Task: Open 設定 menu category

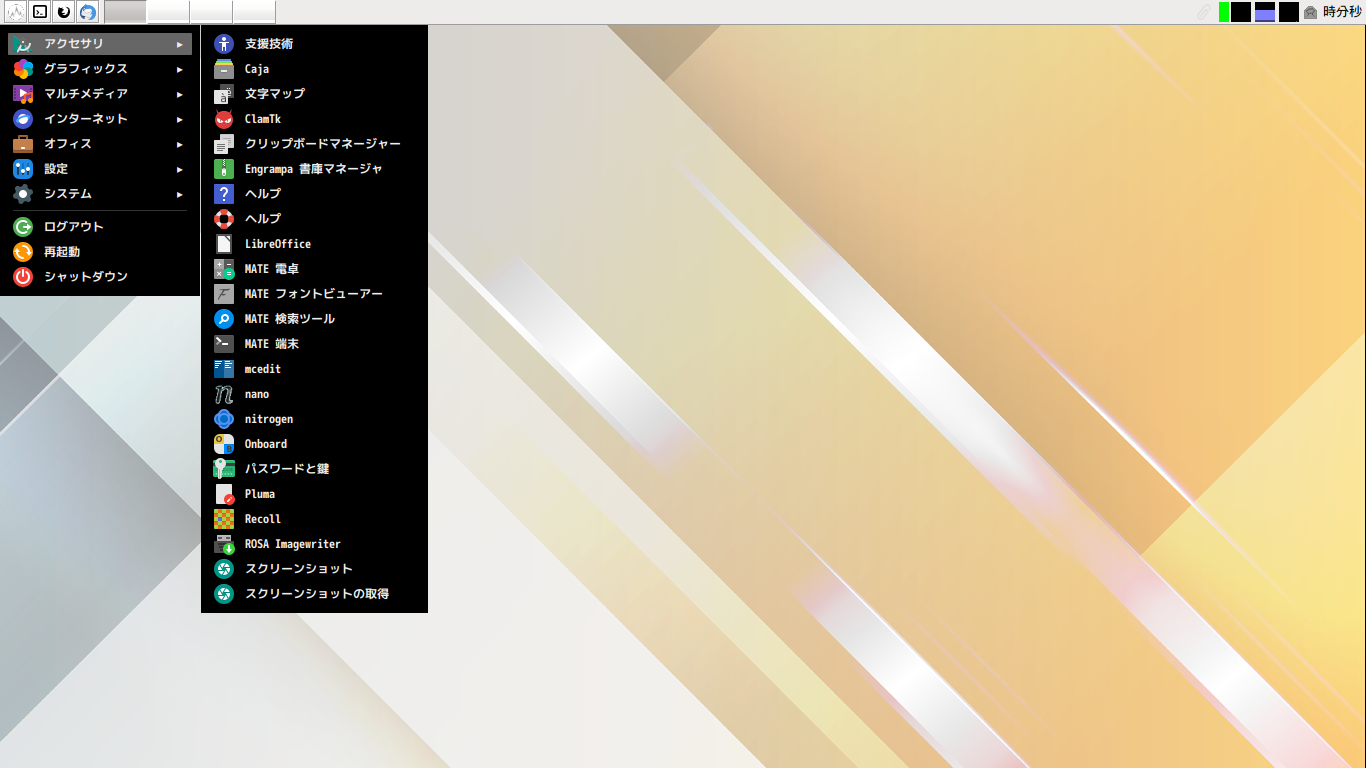Action: 100,169
